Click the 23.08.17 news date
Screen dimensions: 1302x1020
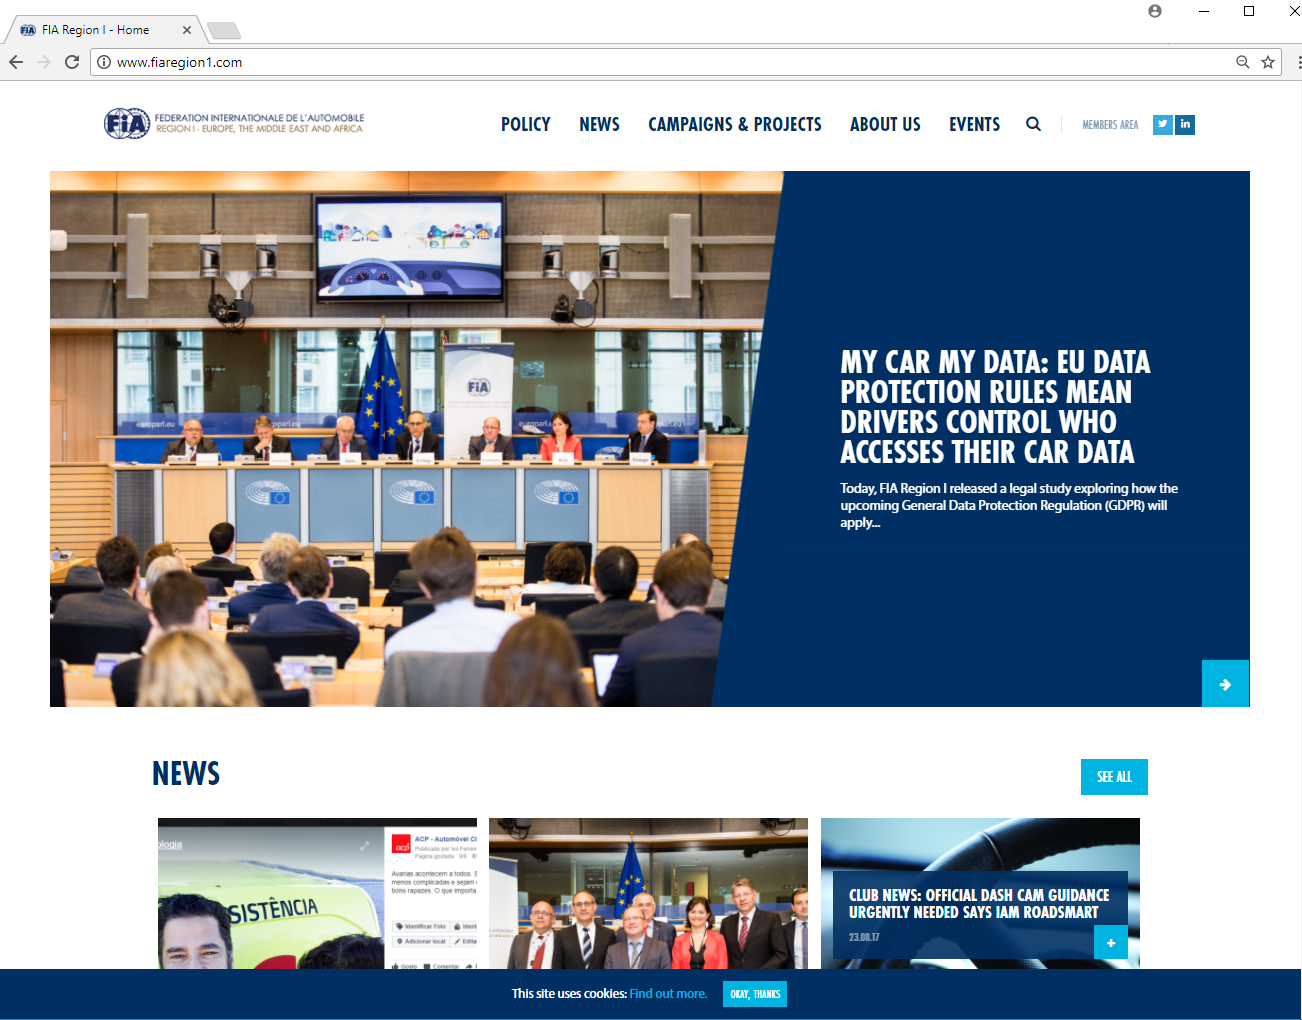click(x=864, y=937)
